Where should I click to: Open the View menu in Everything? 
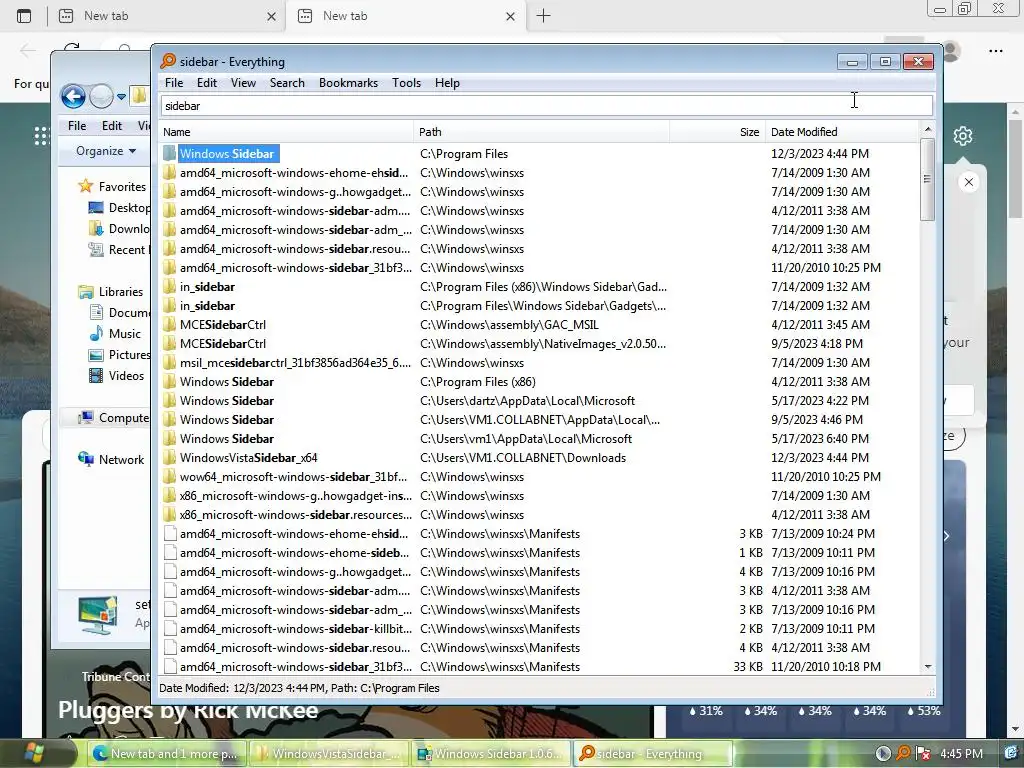(x=243, y=83)
